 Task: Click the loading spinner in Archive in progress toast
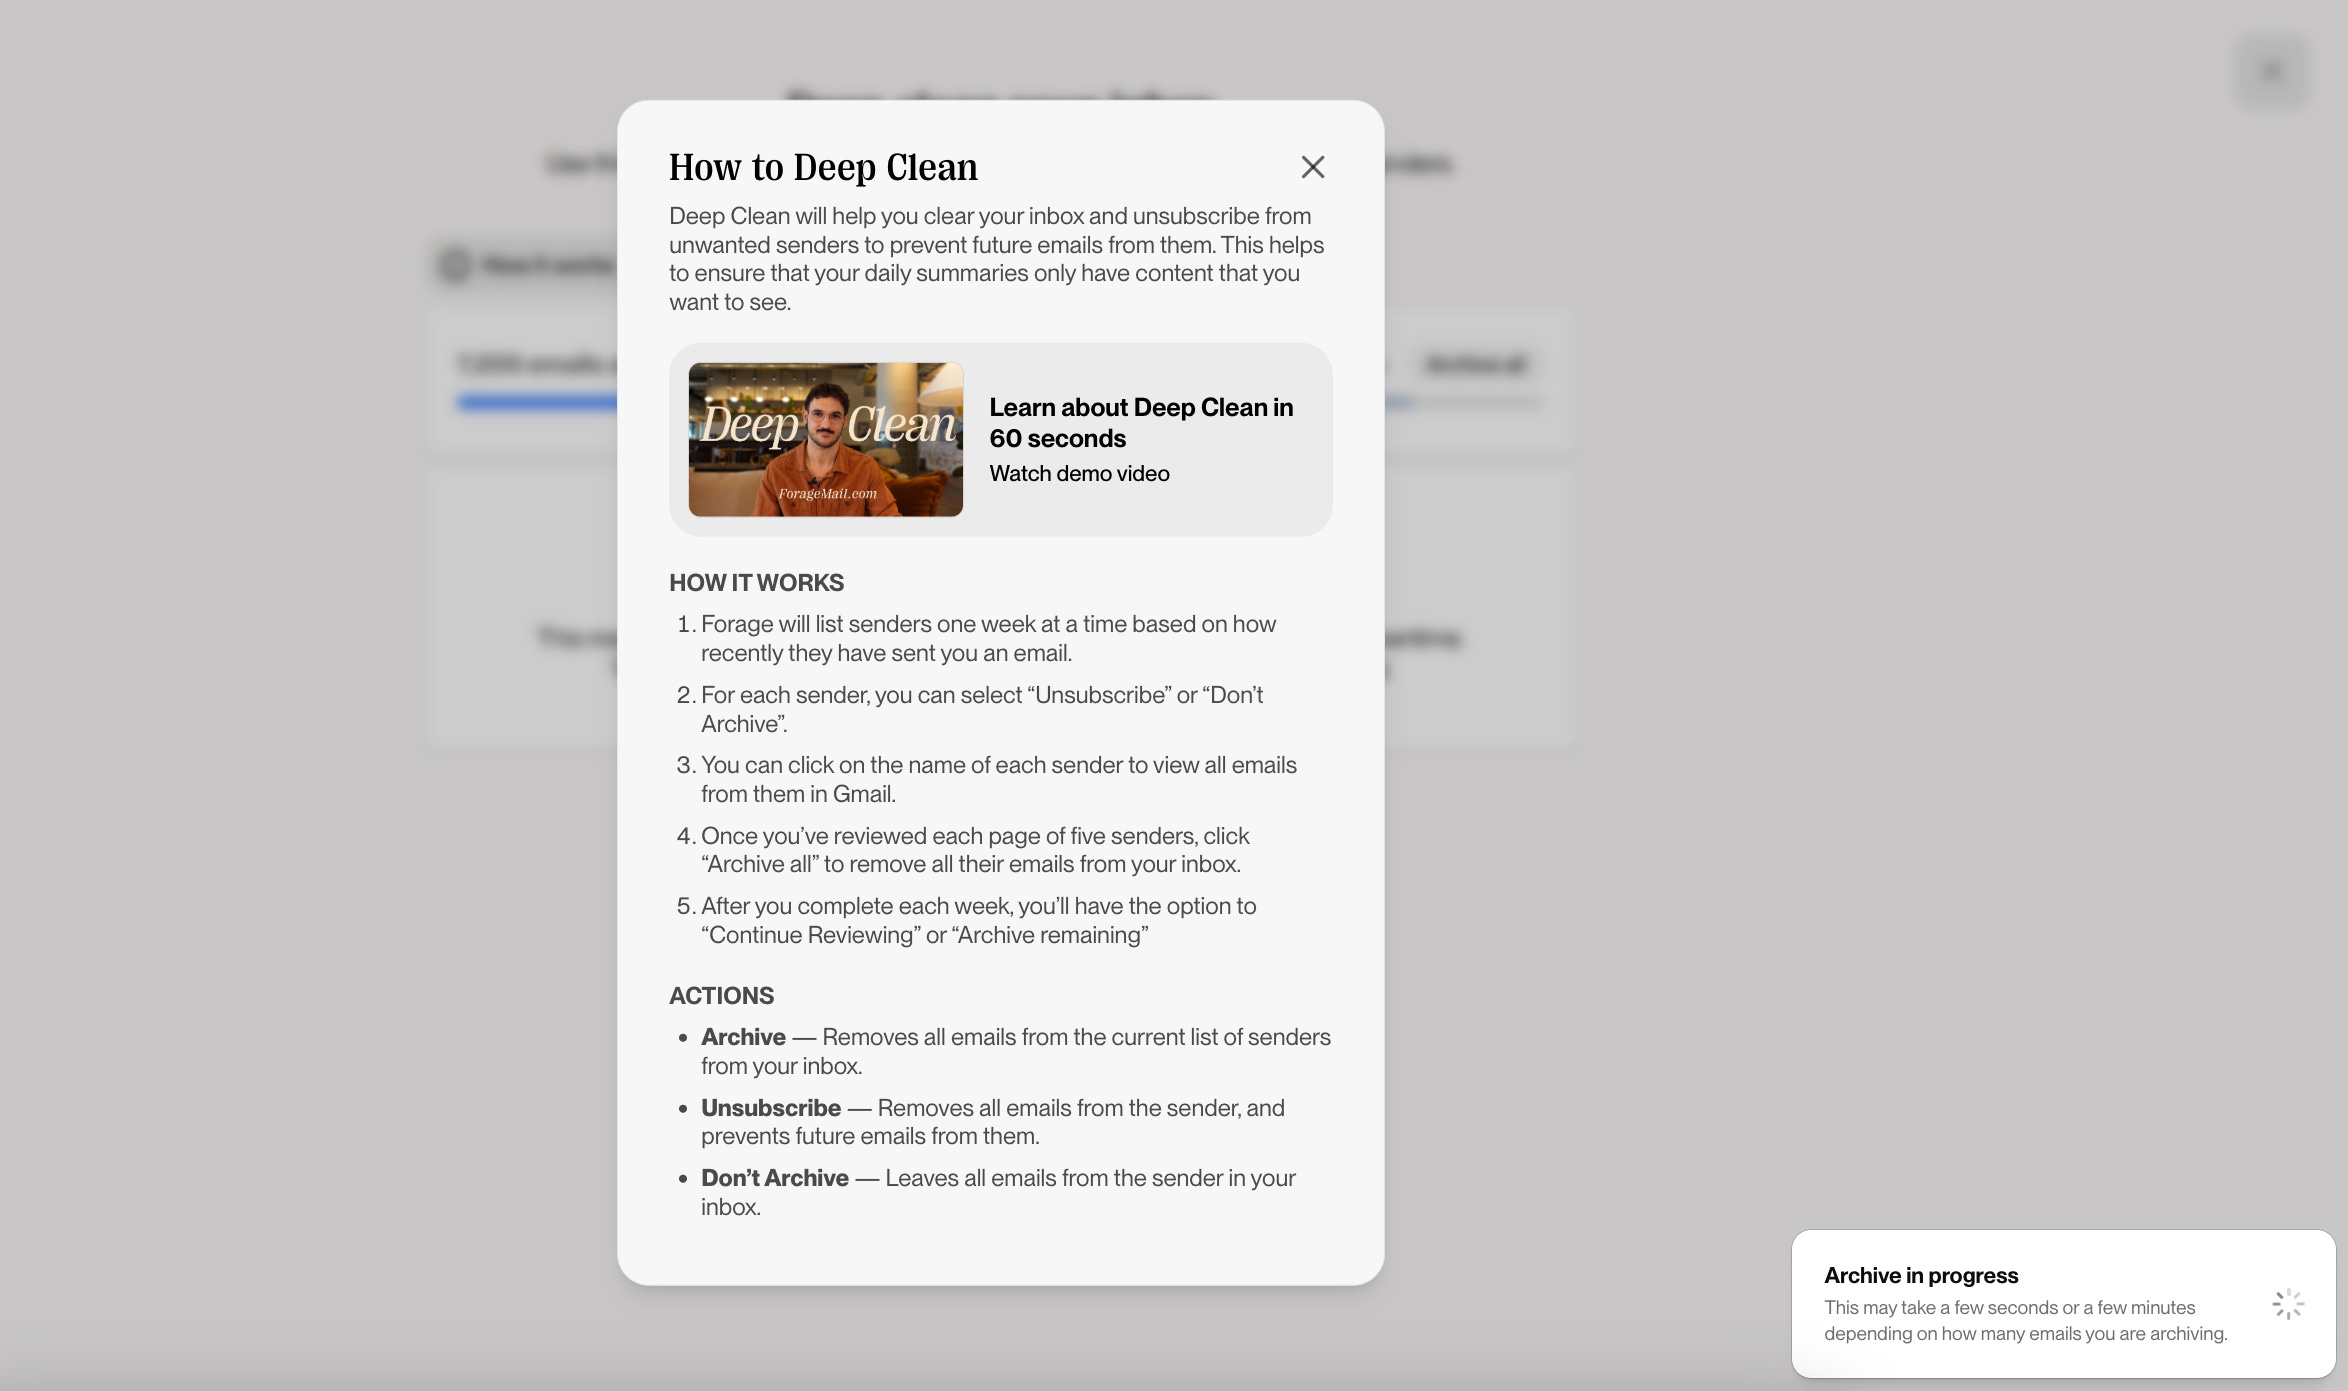coord(2287,1304)
